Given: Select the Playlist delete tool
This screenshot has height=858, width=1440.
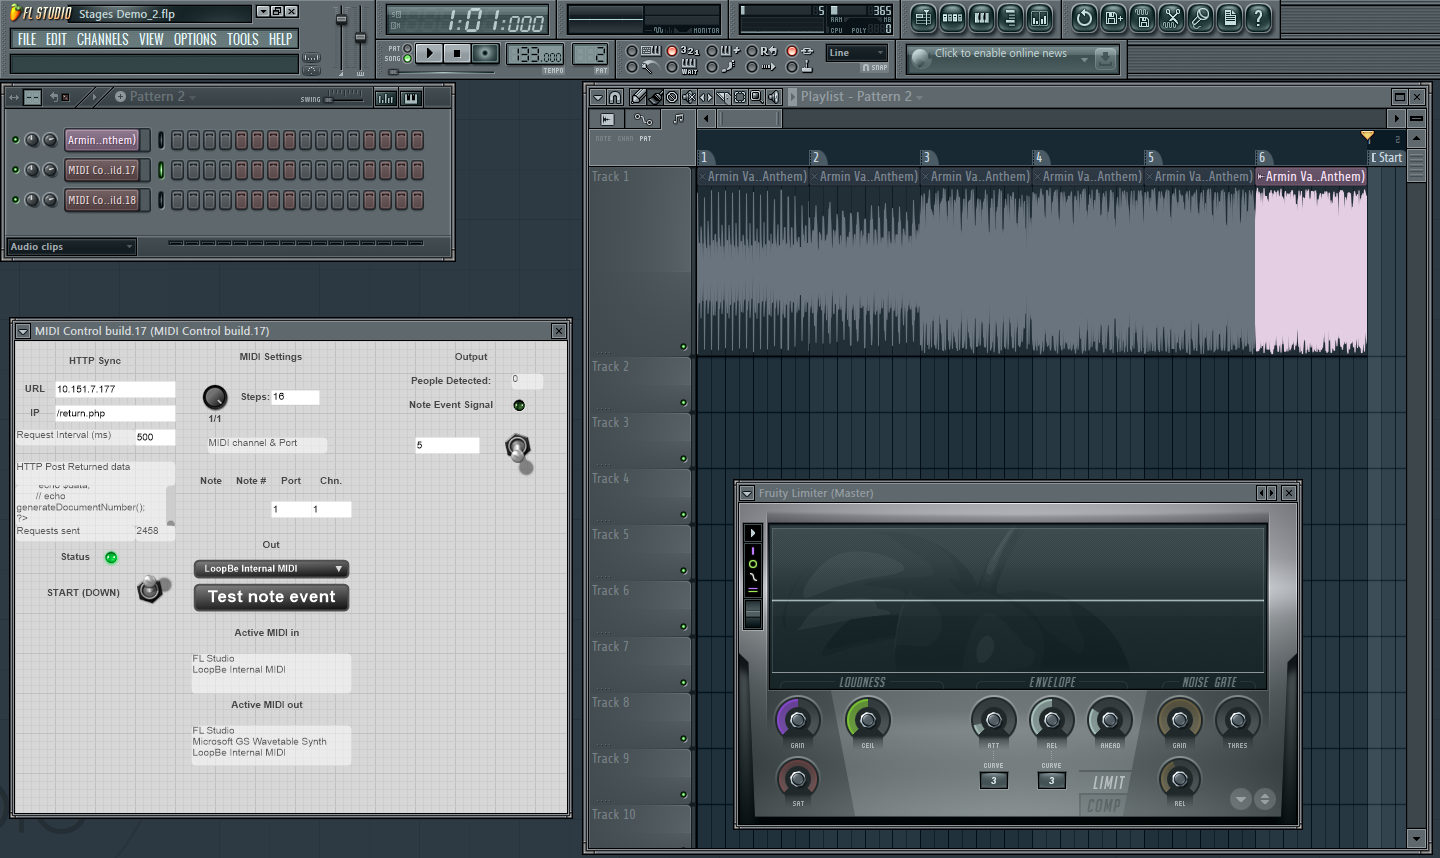Looking at the screenshot, I should click(x=672, y=97).
